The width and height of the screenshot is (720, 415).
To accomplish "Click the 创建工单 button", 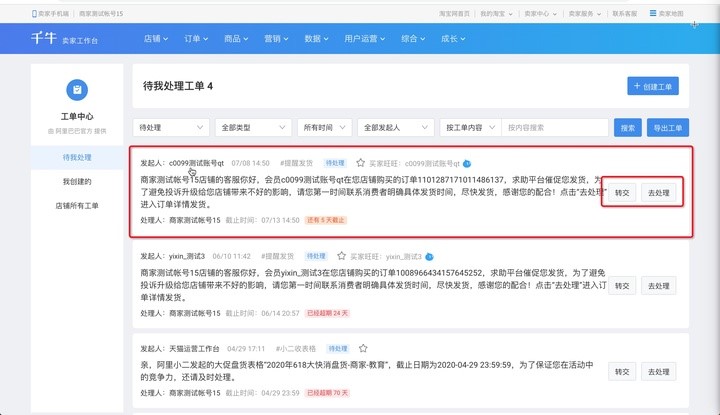I will (x=652, y=86).
